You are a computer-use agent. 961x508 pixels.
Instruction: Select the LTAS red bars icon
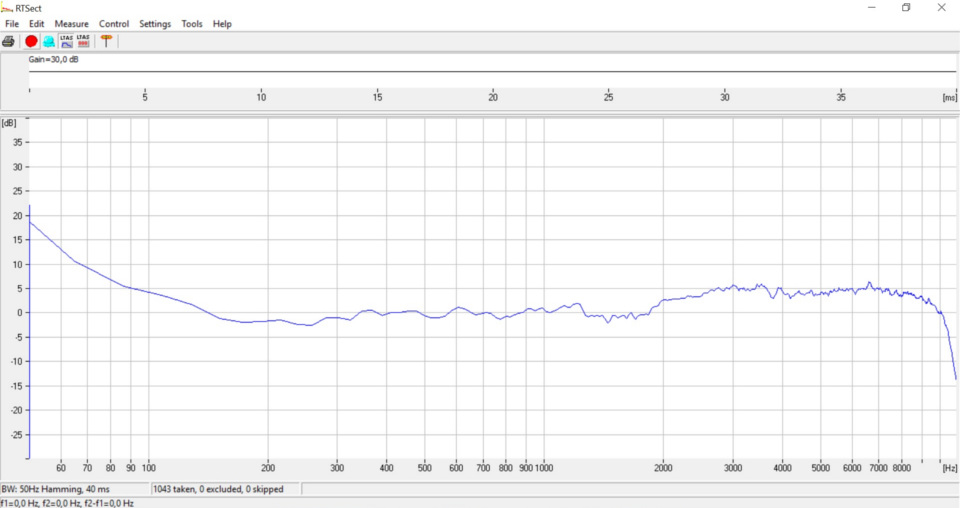[x=84, y=41]
